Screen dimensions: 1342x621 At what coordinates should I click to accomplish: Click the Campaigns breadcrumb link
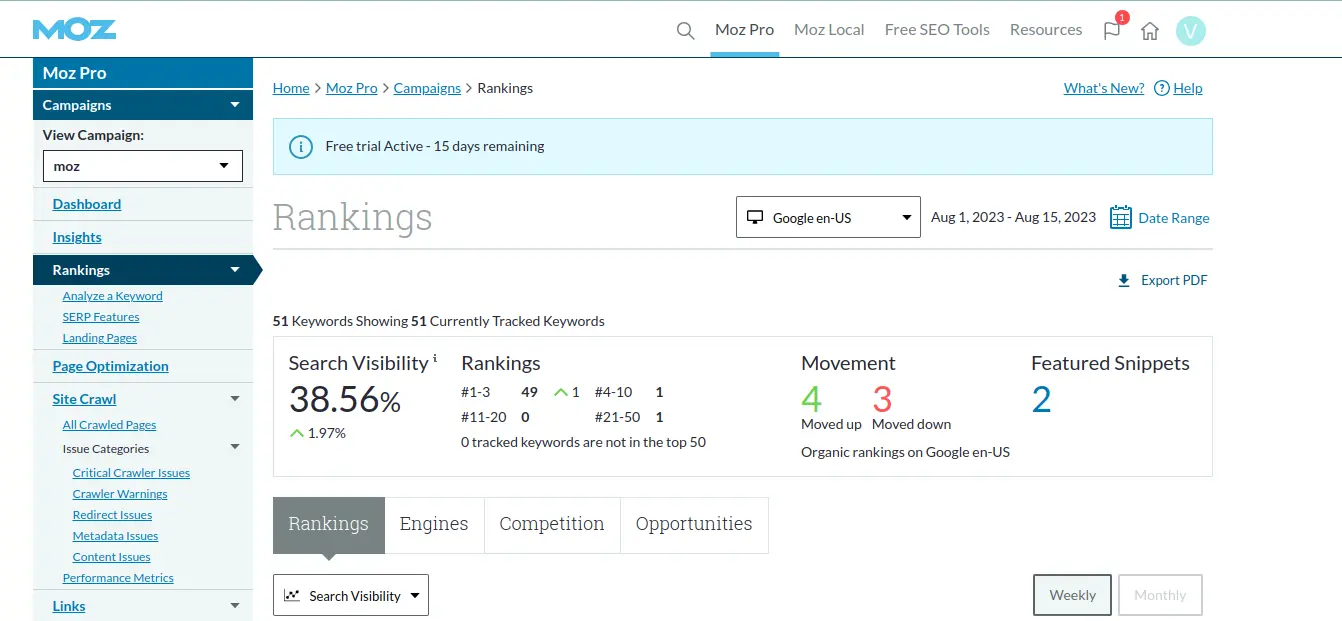[427, 88]
